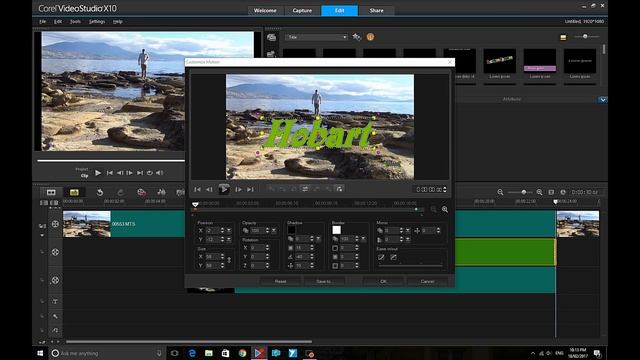Toggle keep aspect ratio lock for Size
Screen dimensions: 640x360
tap(229, 260)
